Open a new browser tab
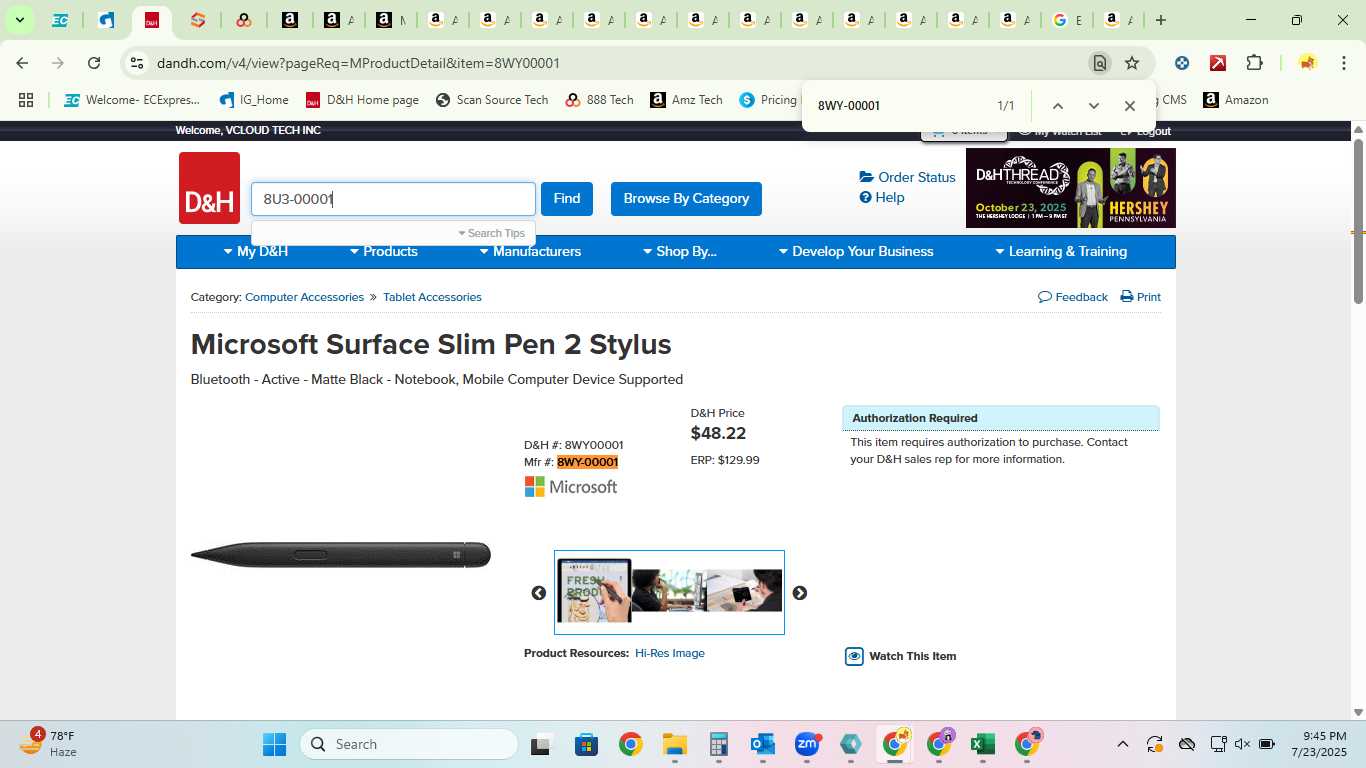 pyautogui.click(x=1160, y=20)
